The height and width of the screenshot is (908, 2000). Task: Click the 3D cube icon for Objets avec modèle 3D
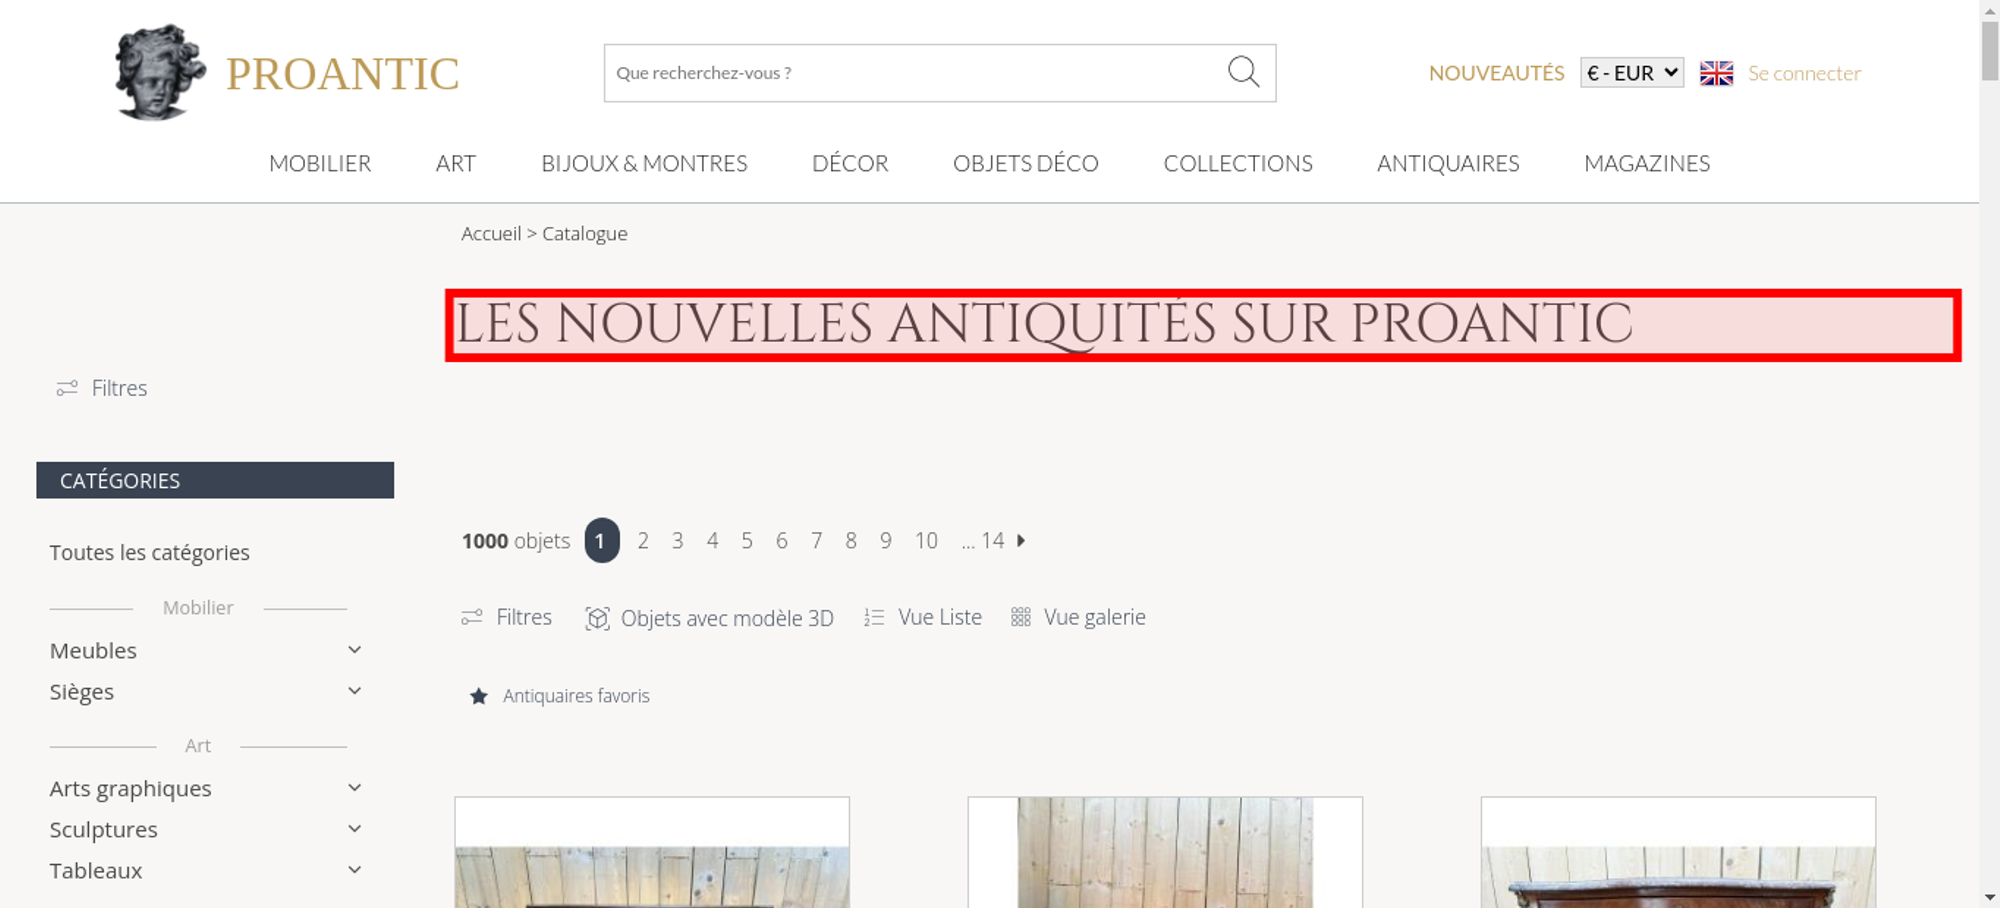[597, 618]
